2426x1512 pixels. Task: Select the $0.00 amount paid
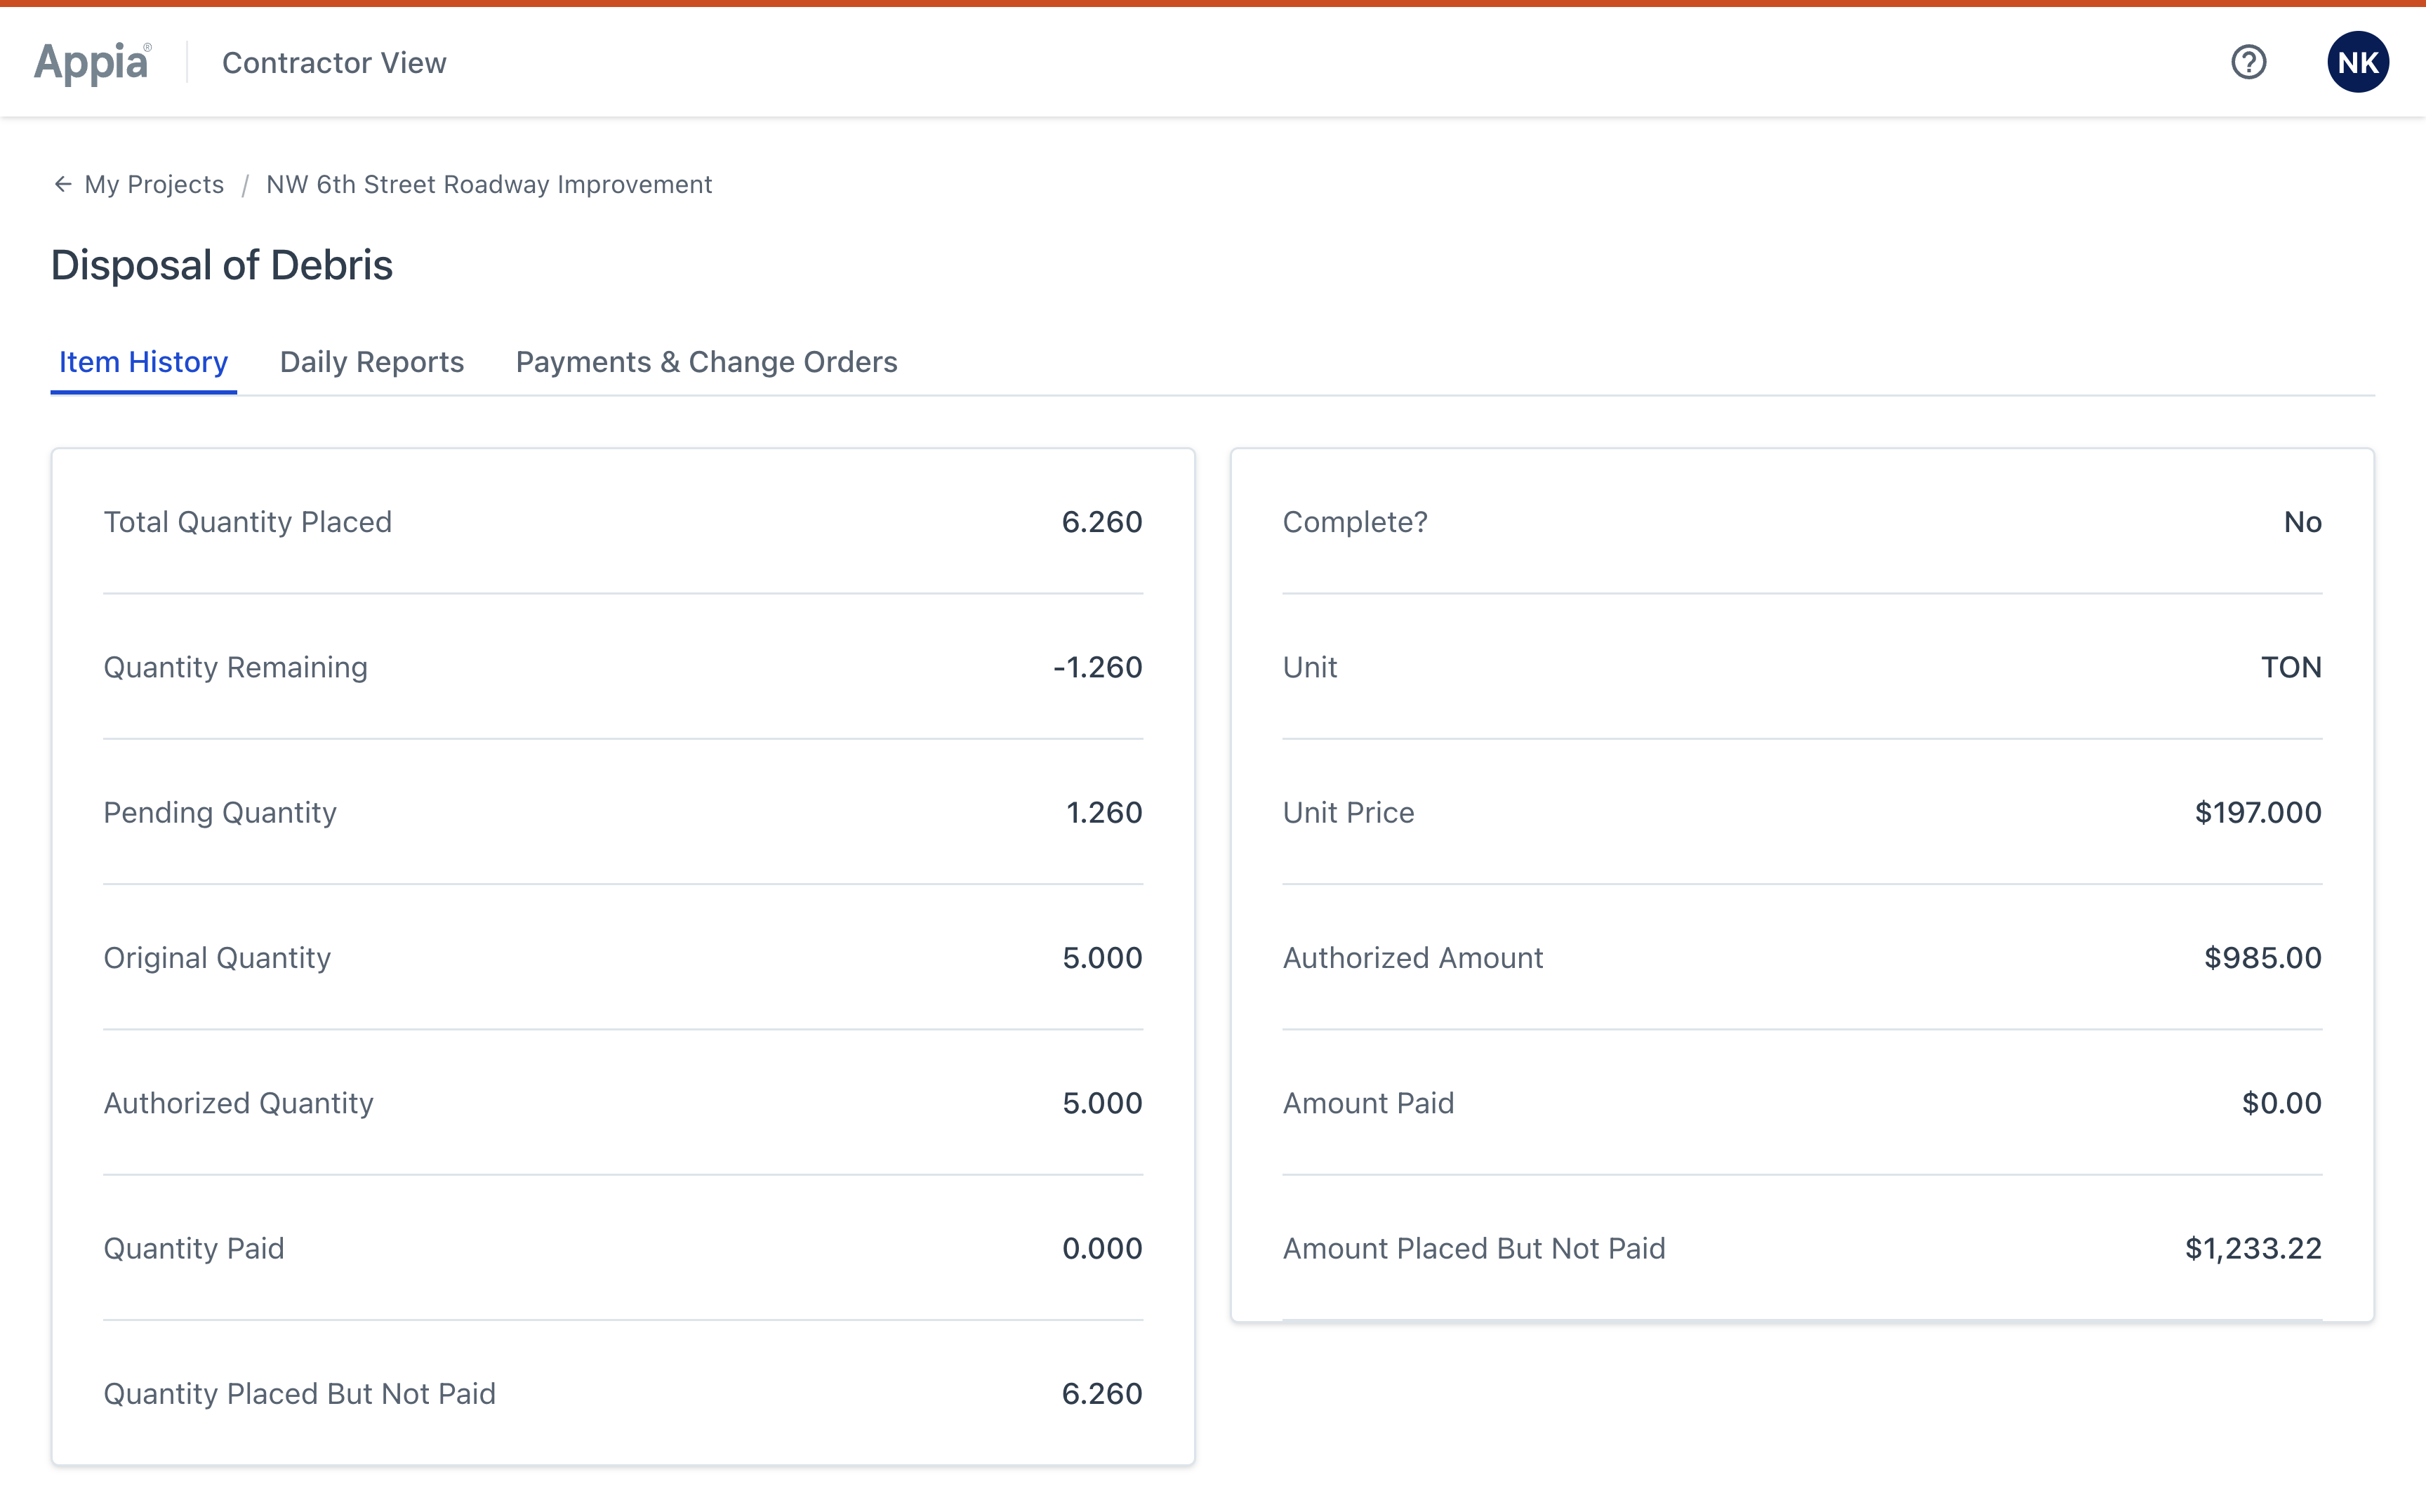(2281, 1103)
